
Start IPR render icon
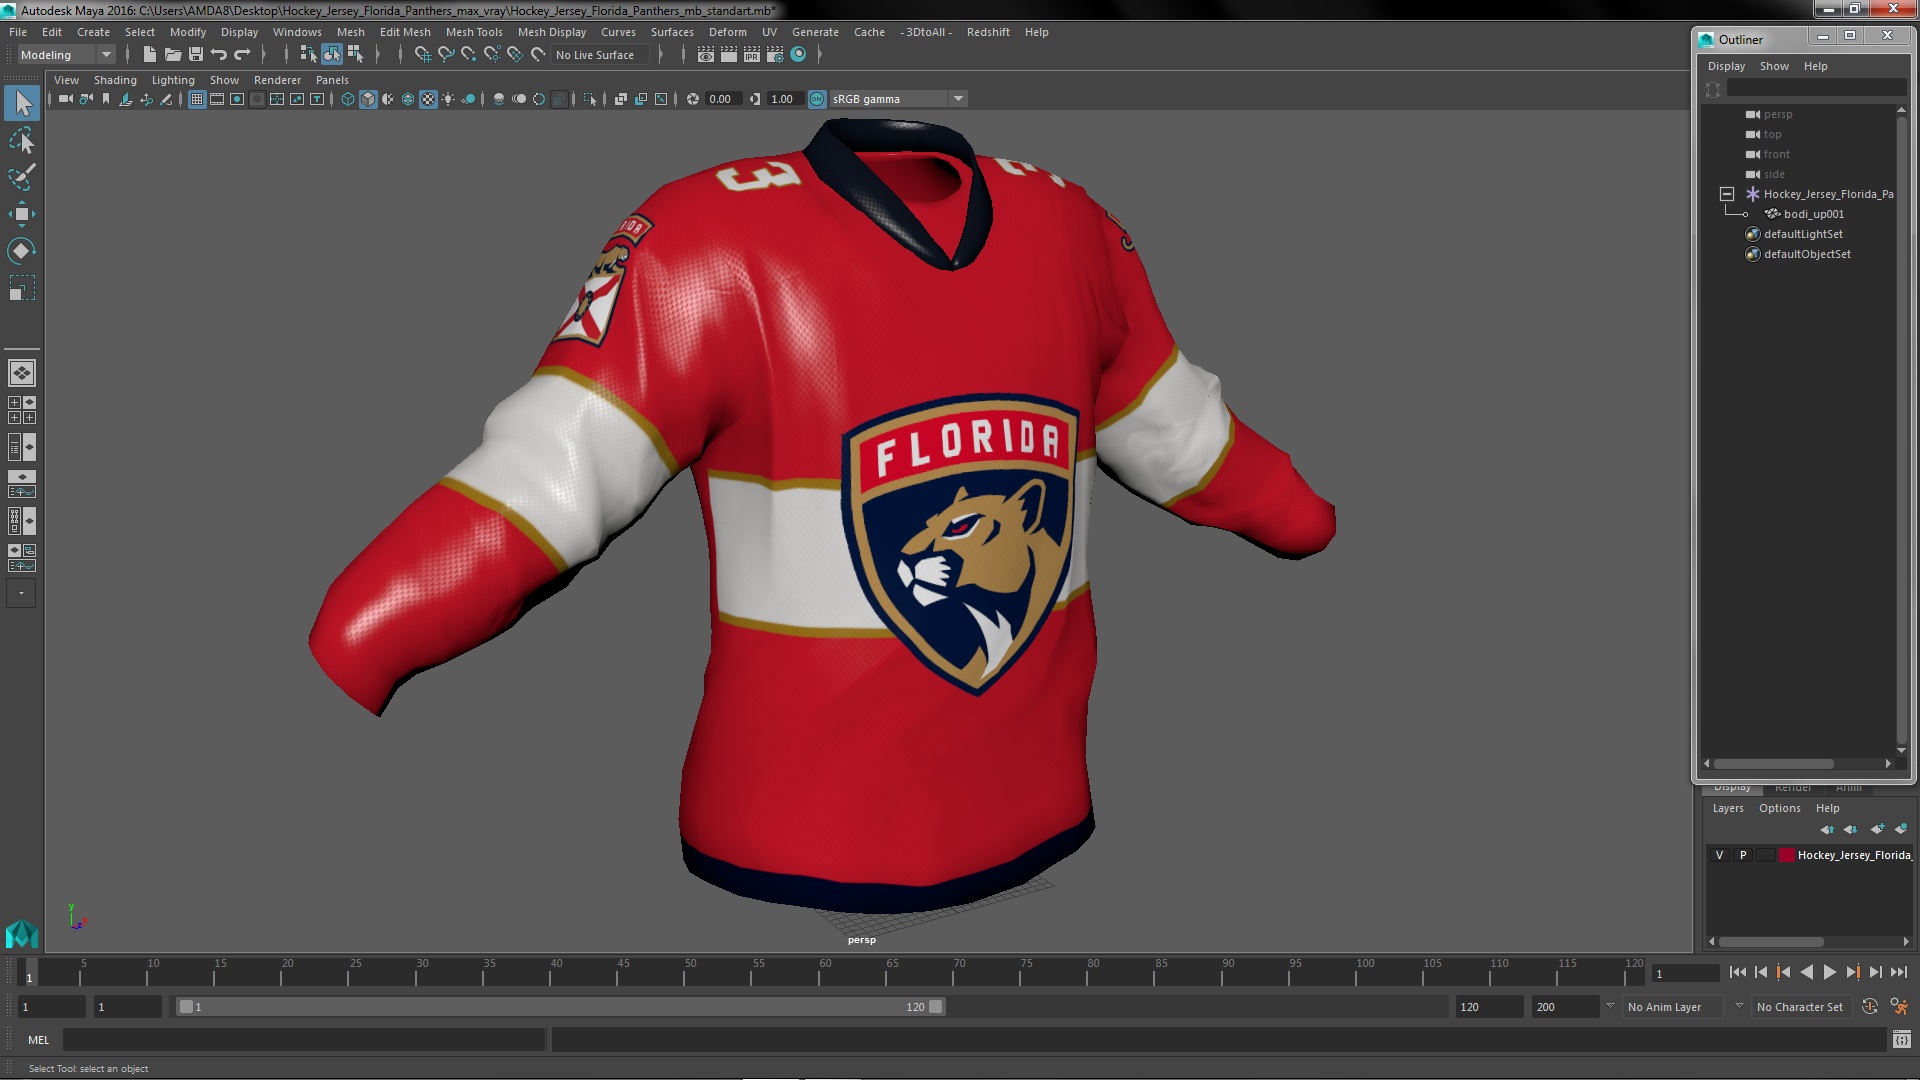pos(752,55)
